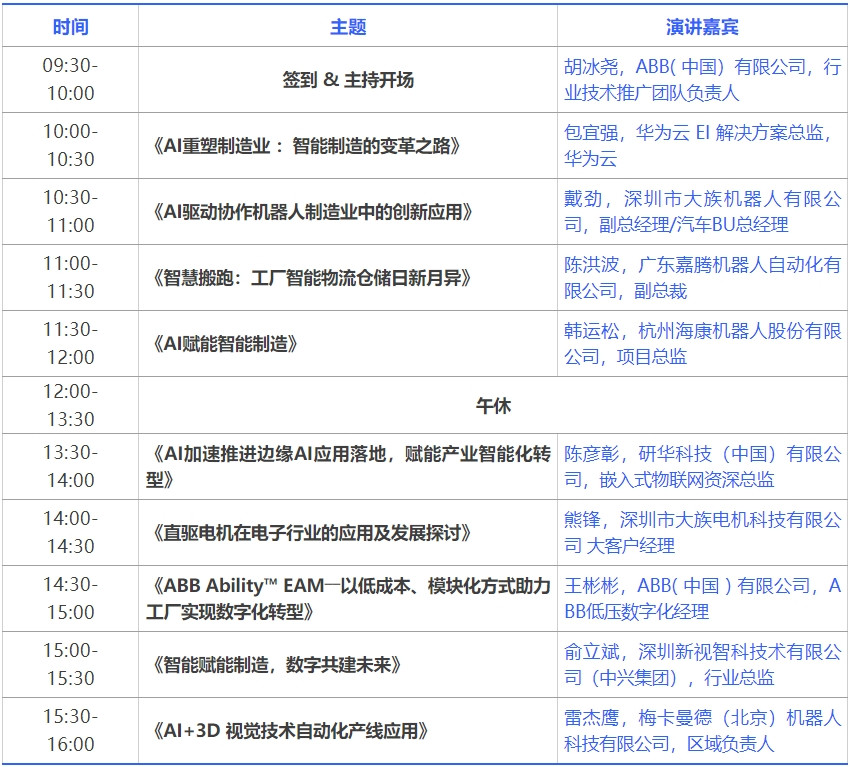Click the 主题 column header

point(348,26)
